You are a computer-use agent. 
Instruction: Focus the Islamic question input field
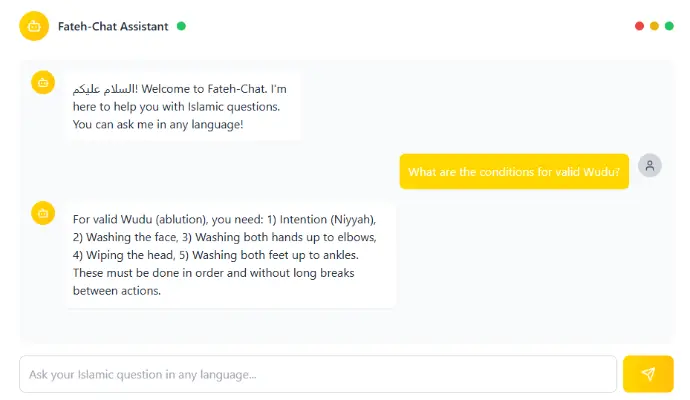pyautogui.click(x=317, y=374)
